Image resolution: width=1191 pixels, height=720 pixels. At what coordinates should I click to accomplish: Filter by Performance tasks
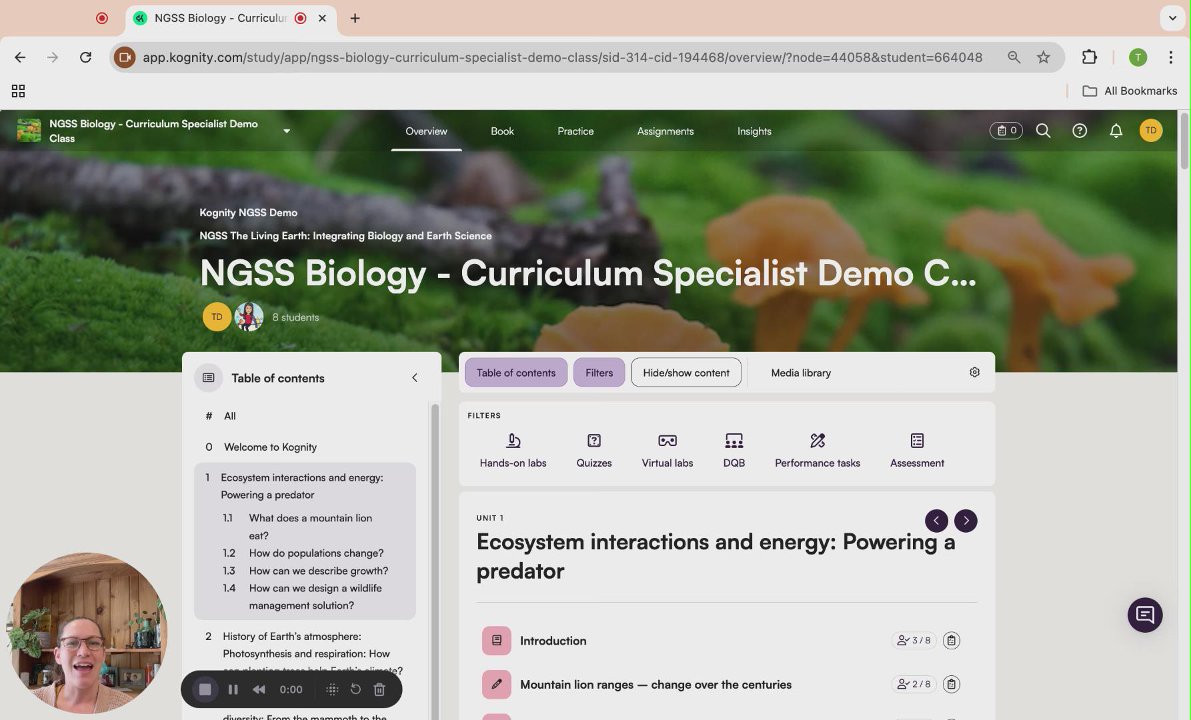point(817,450)
